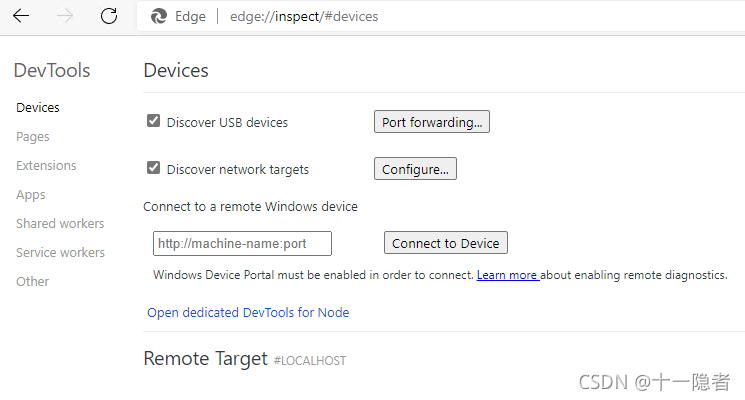Show the Shared workers section

coord(60,223)
